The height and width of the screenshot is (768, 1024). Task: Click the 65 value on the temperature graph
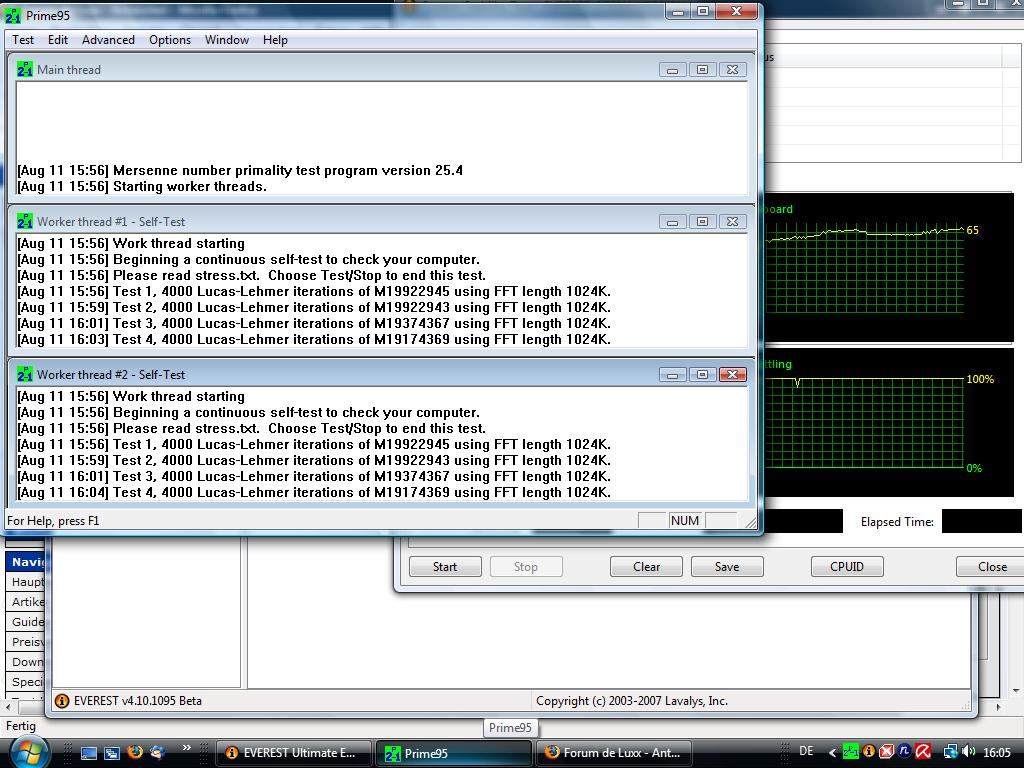pyautogui.click(x=972, y=230)
